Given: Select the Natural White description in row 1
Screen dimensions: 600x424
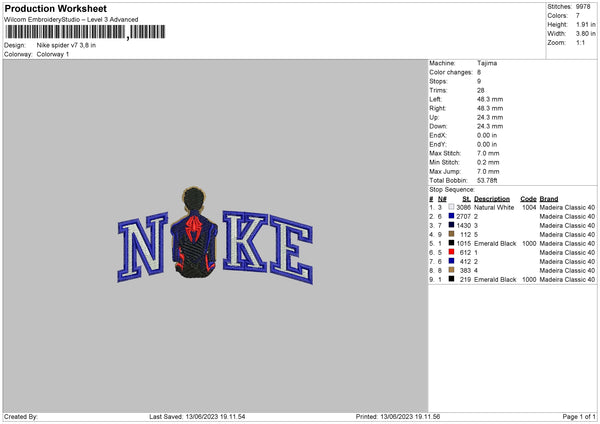Looking at the screenshot, I should coord(494,207).
